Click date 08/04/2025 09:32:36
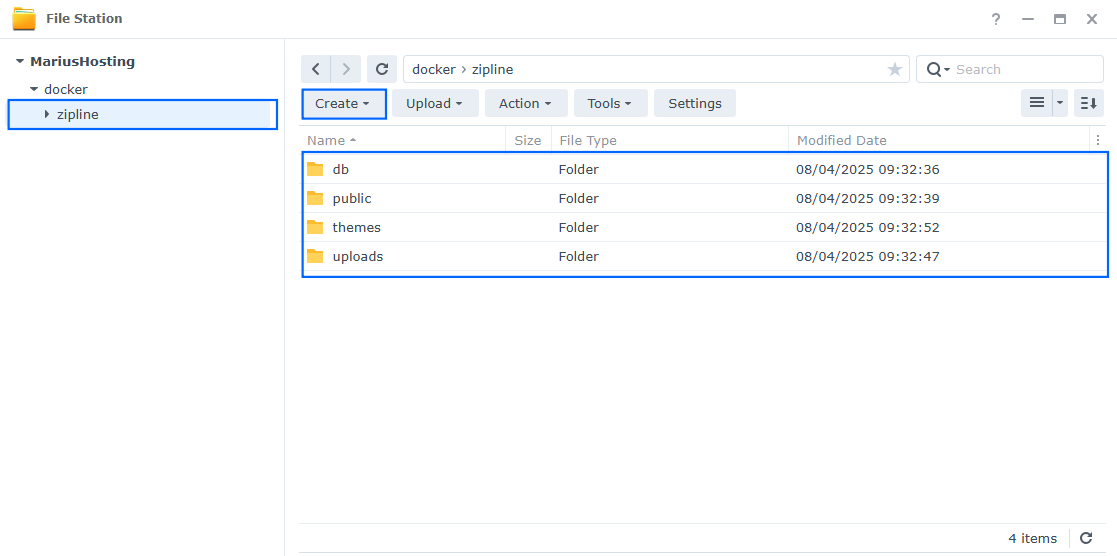This screenshot has height=556, width=1117. pos(868,170)
